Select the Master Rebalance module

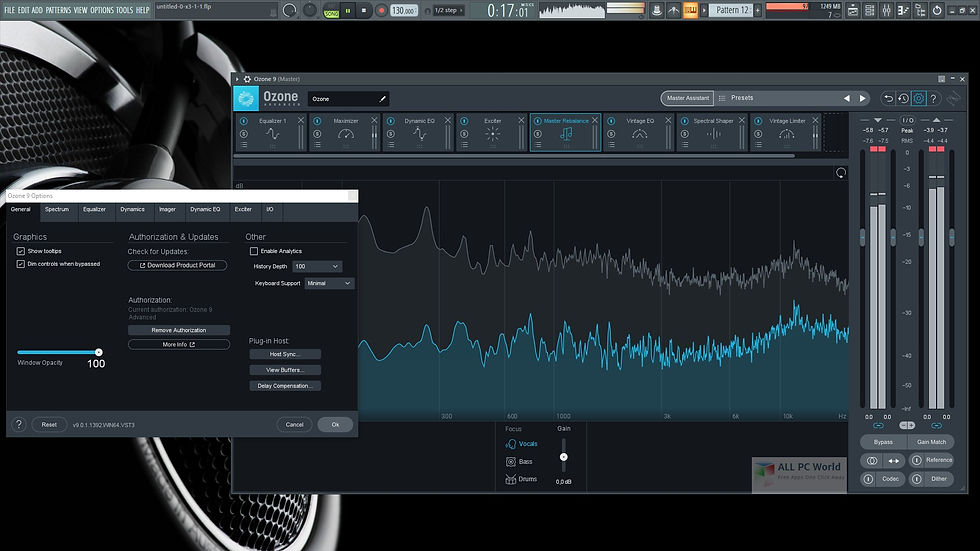click(x=566, y=134)
